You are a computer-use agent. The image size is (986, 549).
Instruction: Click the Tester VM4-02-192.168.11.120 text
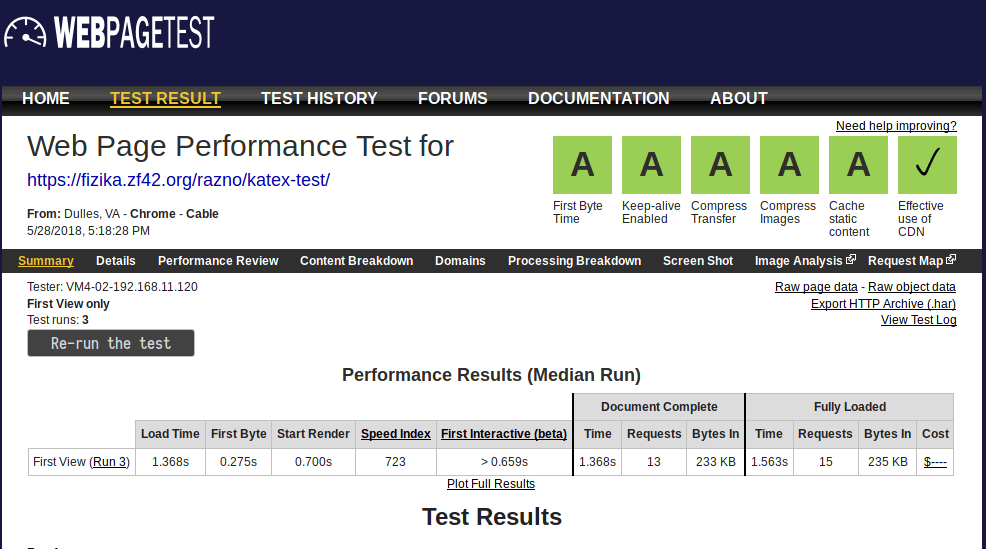[113, 287]
